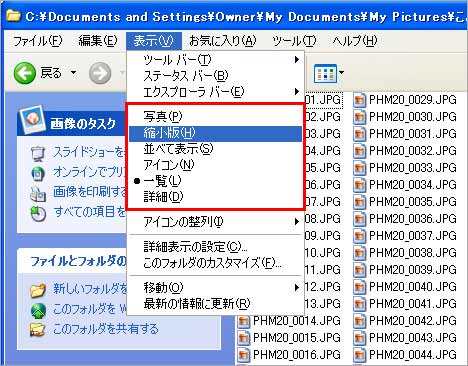Open the ツール(T) menu

coord(294,41)
